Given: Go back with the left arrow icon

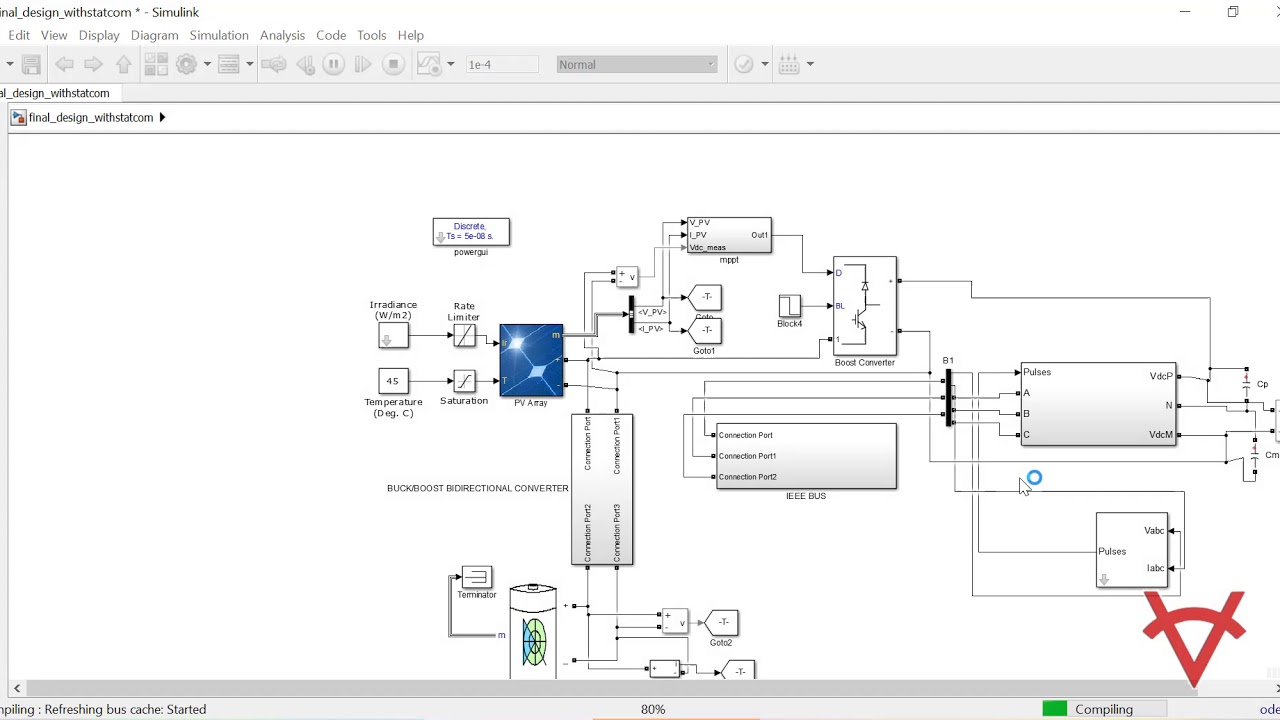Looking at the screenshot, I should (x=64, y=64).
